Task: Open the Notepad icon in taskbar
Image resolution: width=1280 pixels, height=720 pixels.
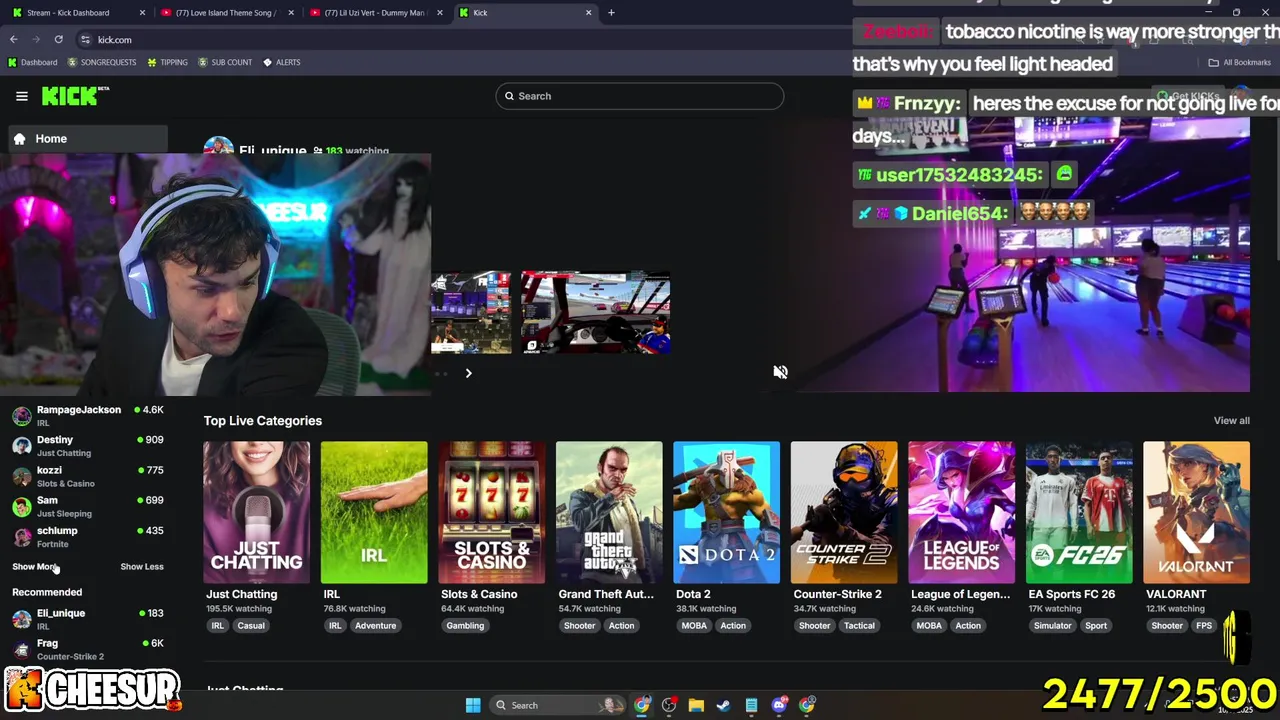Action: click(x=751, y=705)
